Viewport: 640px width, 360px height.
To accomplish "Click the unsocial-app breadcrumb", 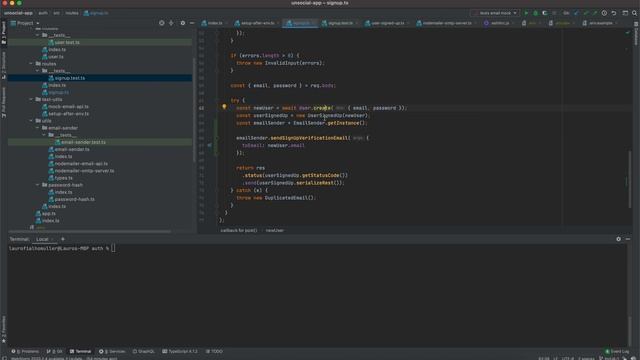I will click(x=18, y=13).
